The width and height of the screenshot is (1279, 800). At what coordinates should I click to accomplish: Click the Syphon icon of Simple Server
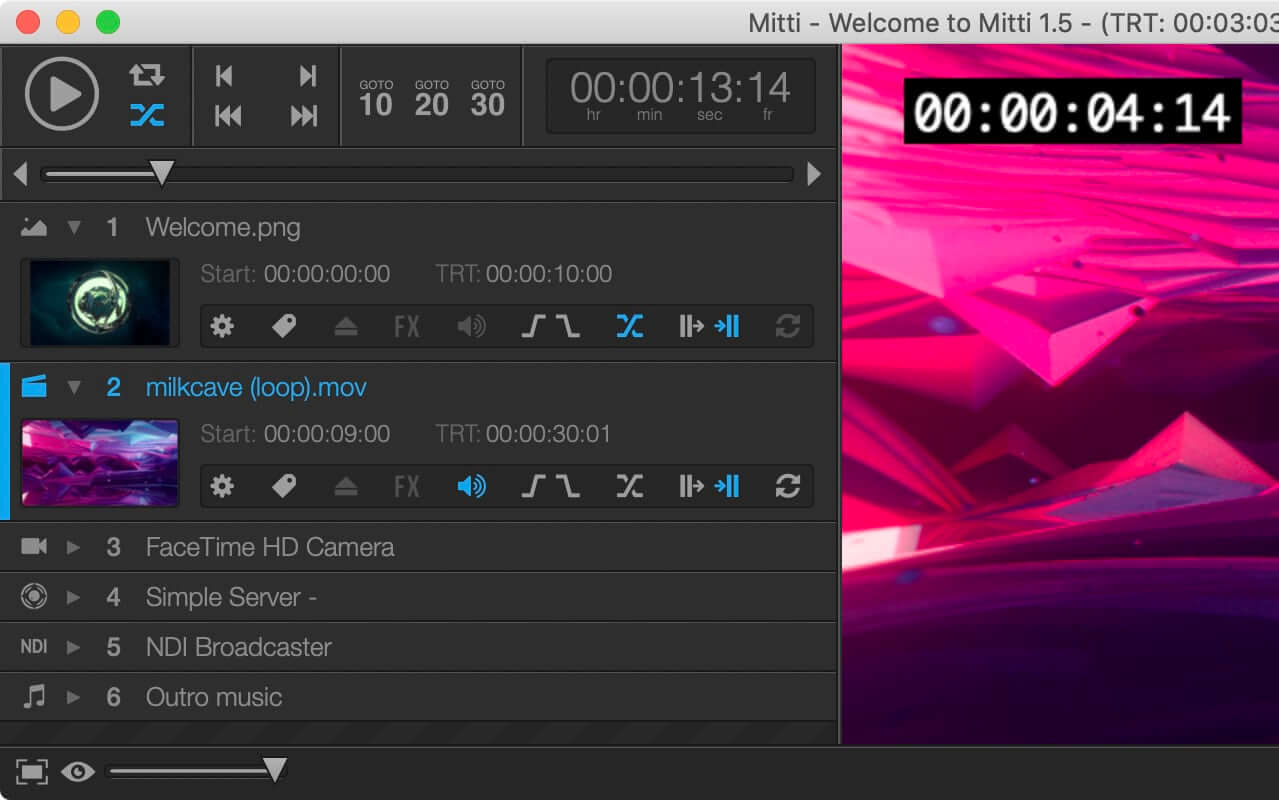[x=34, y=597]
